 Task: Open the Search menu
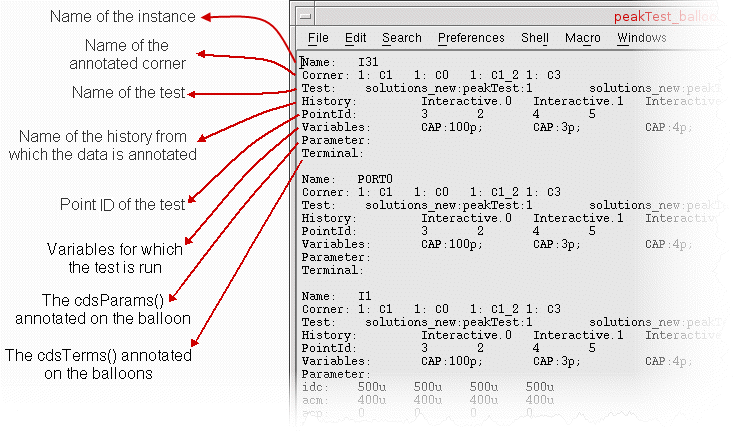[x=401, y=38]
